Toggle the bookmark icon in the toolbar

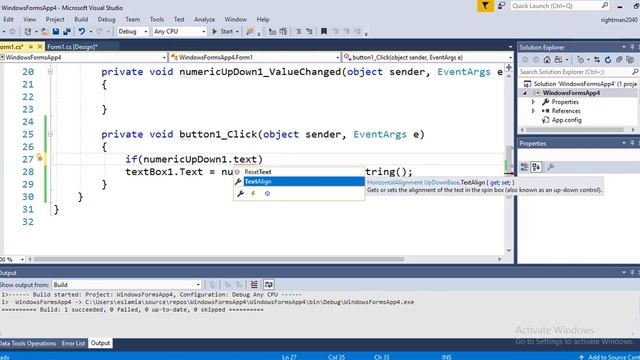coord(324,31)
